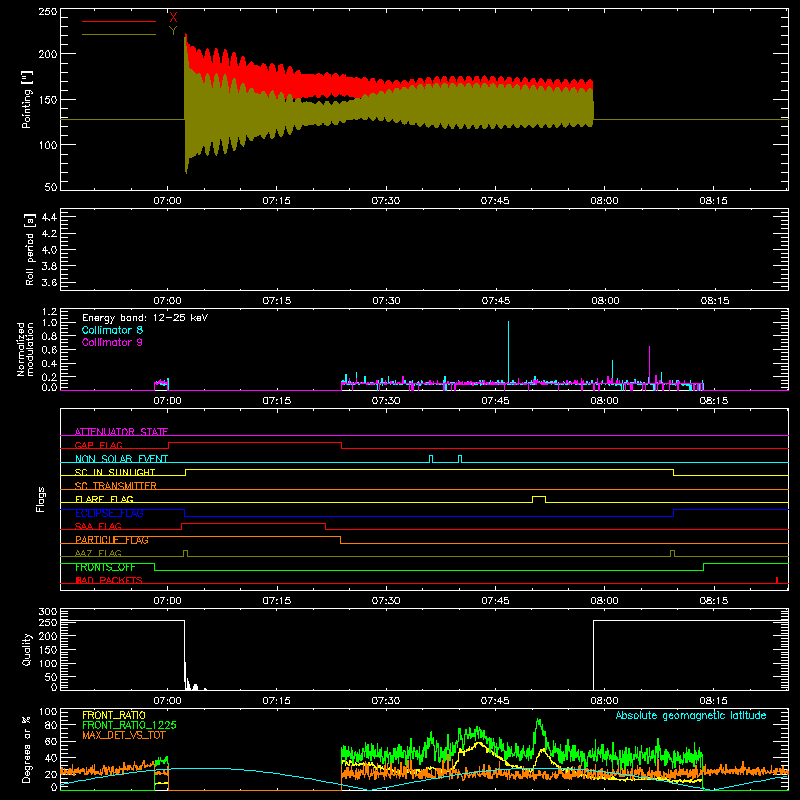Screen dimensions: 800x800
Task: Click the cyan Collimator 8 legend entry
Action: click(112, 330)
